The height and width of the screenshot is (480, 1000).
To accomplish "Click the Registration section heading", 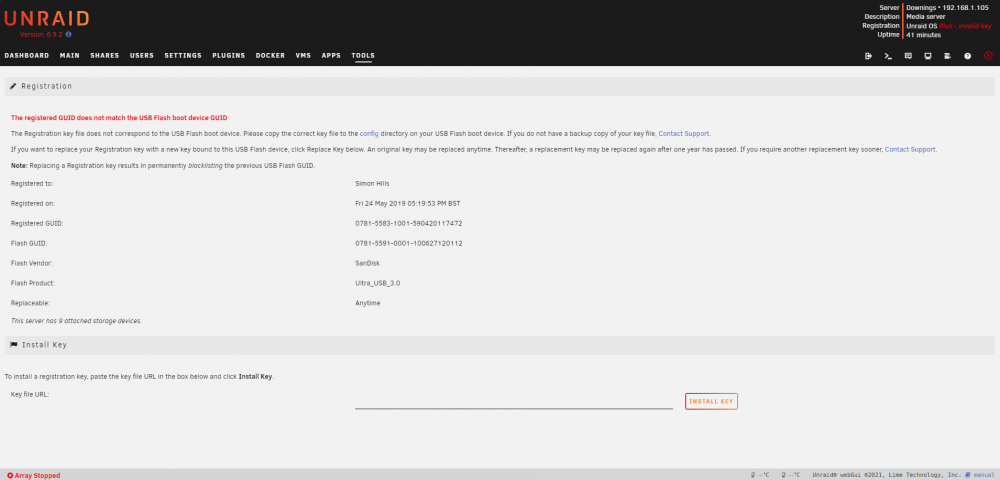I will [47, 86].
